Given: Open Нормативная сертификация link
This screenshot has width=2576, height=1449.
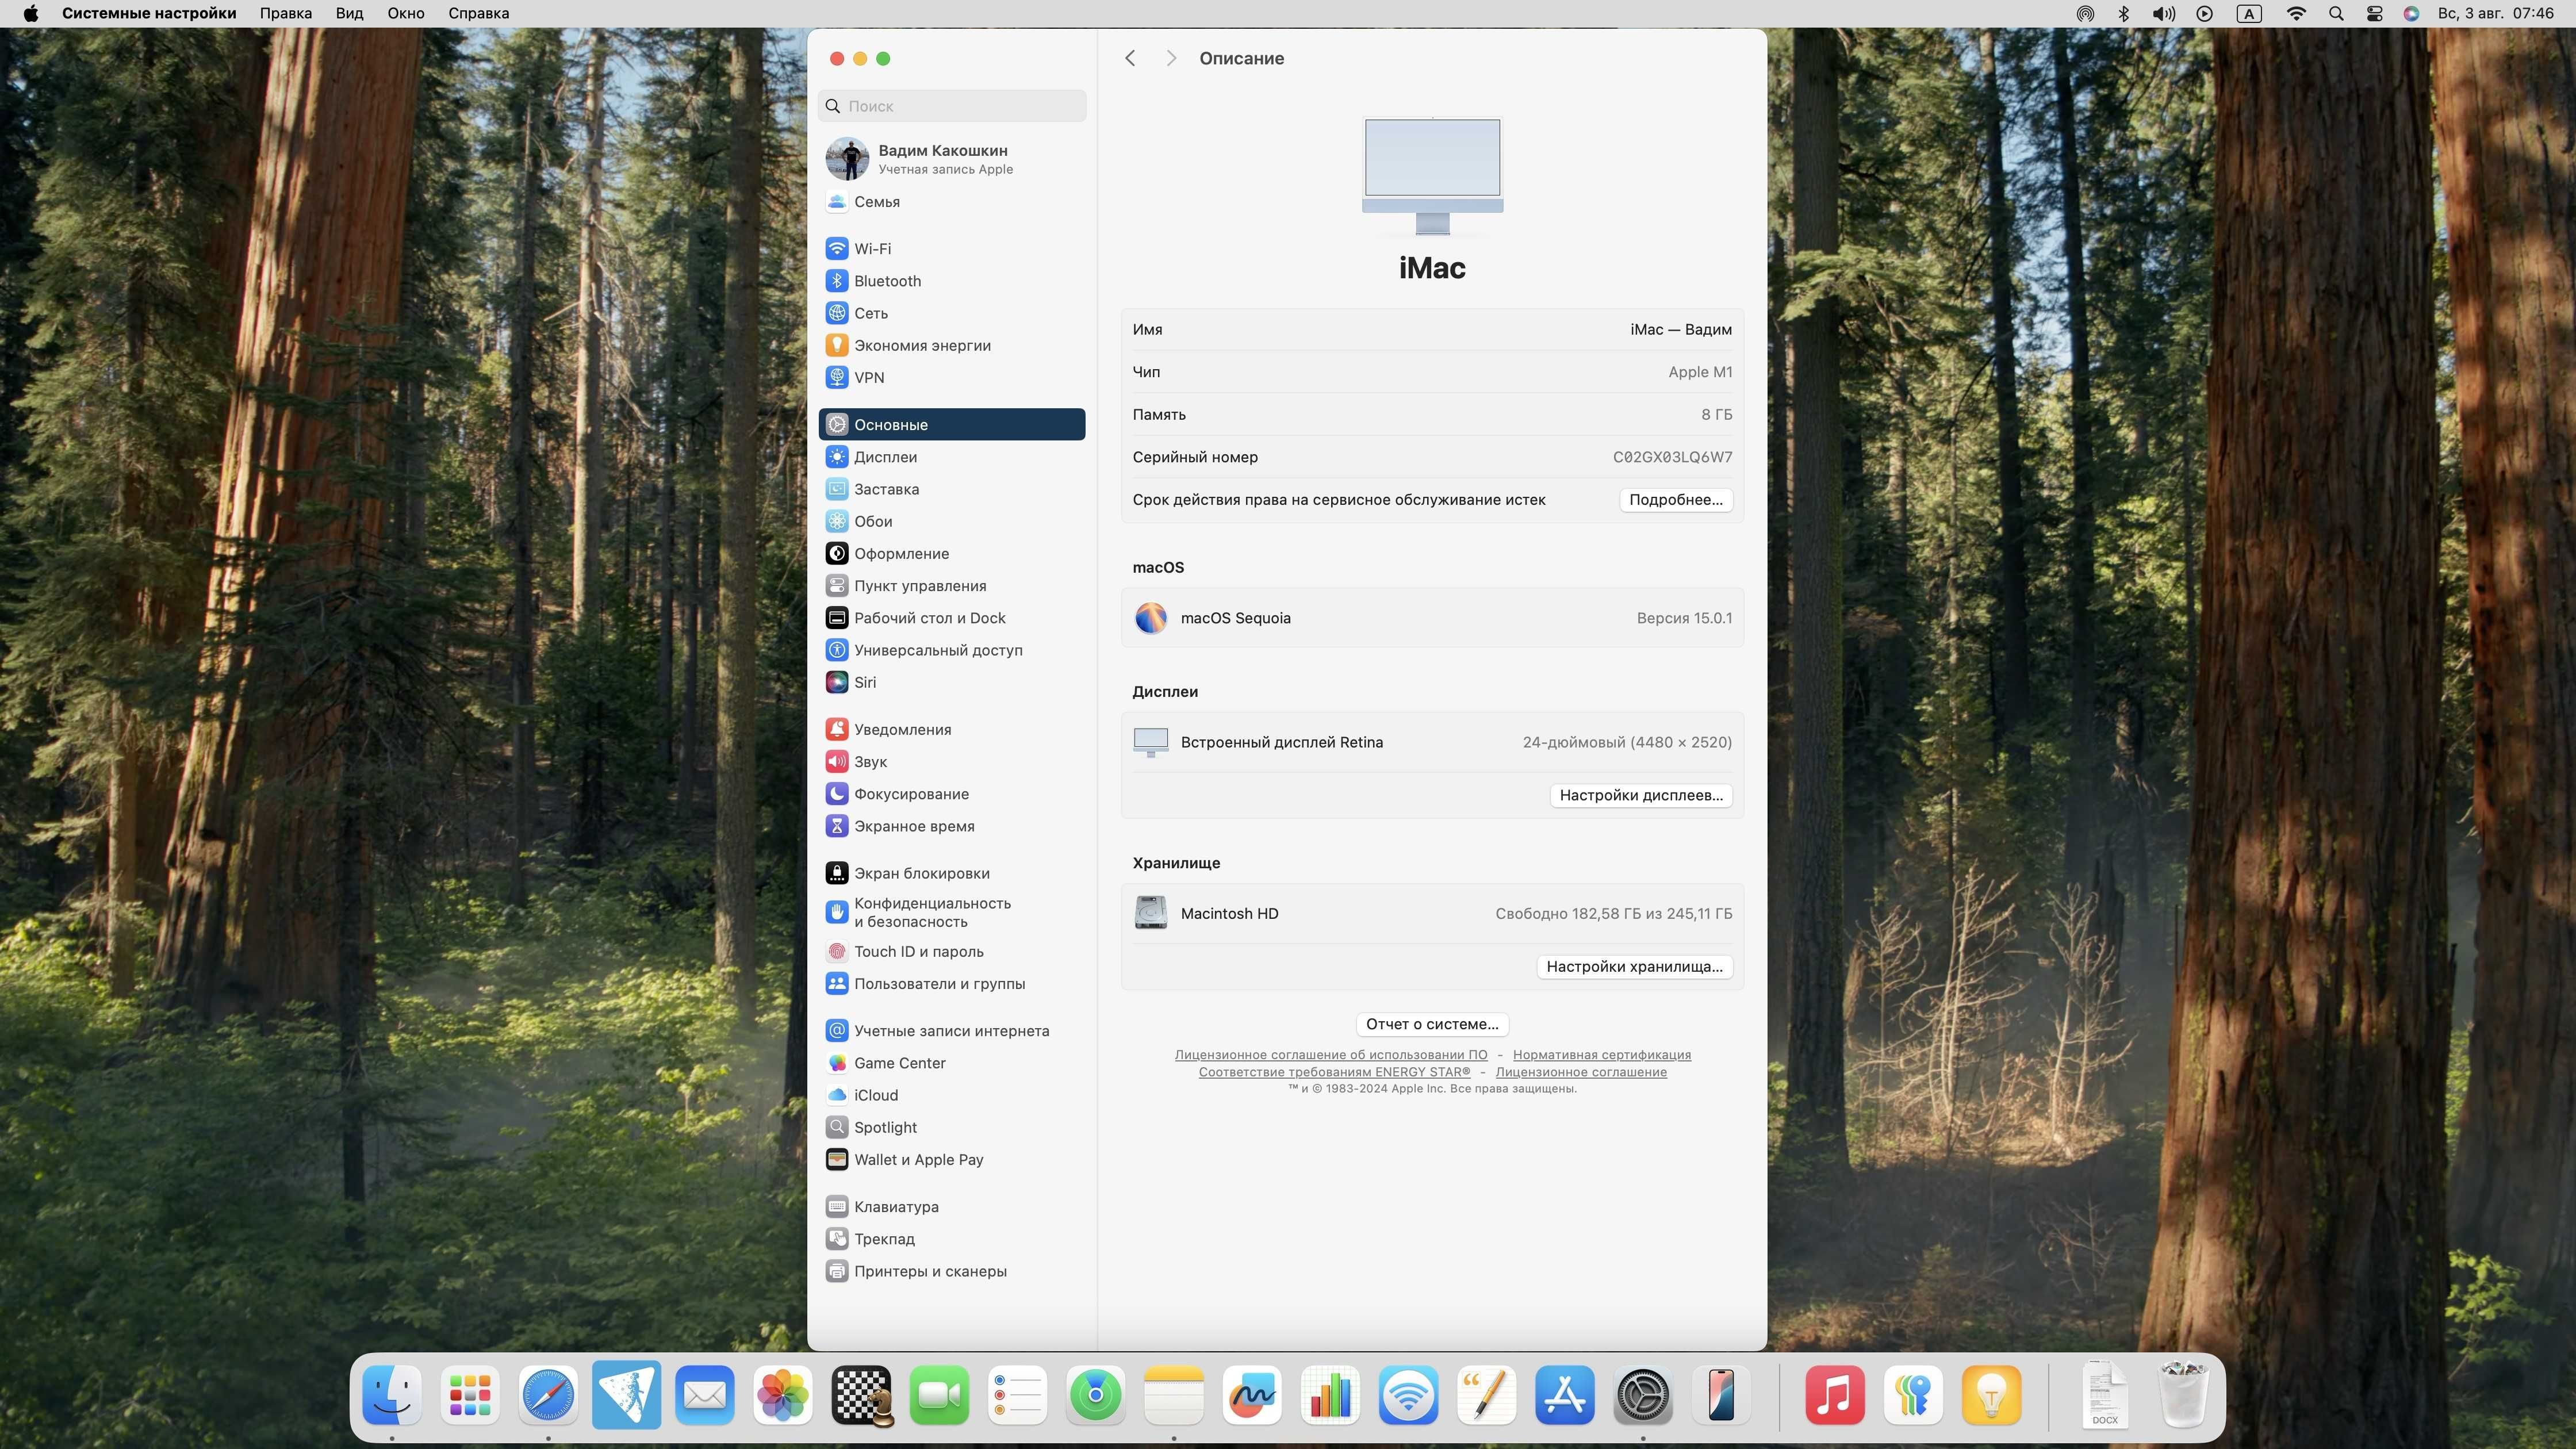Looking at the screenshot, I should 1601,1055.
